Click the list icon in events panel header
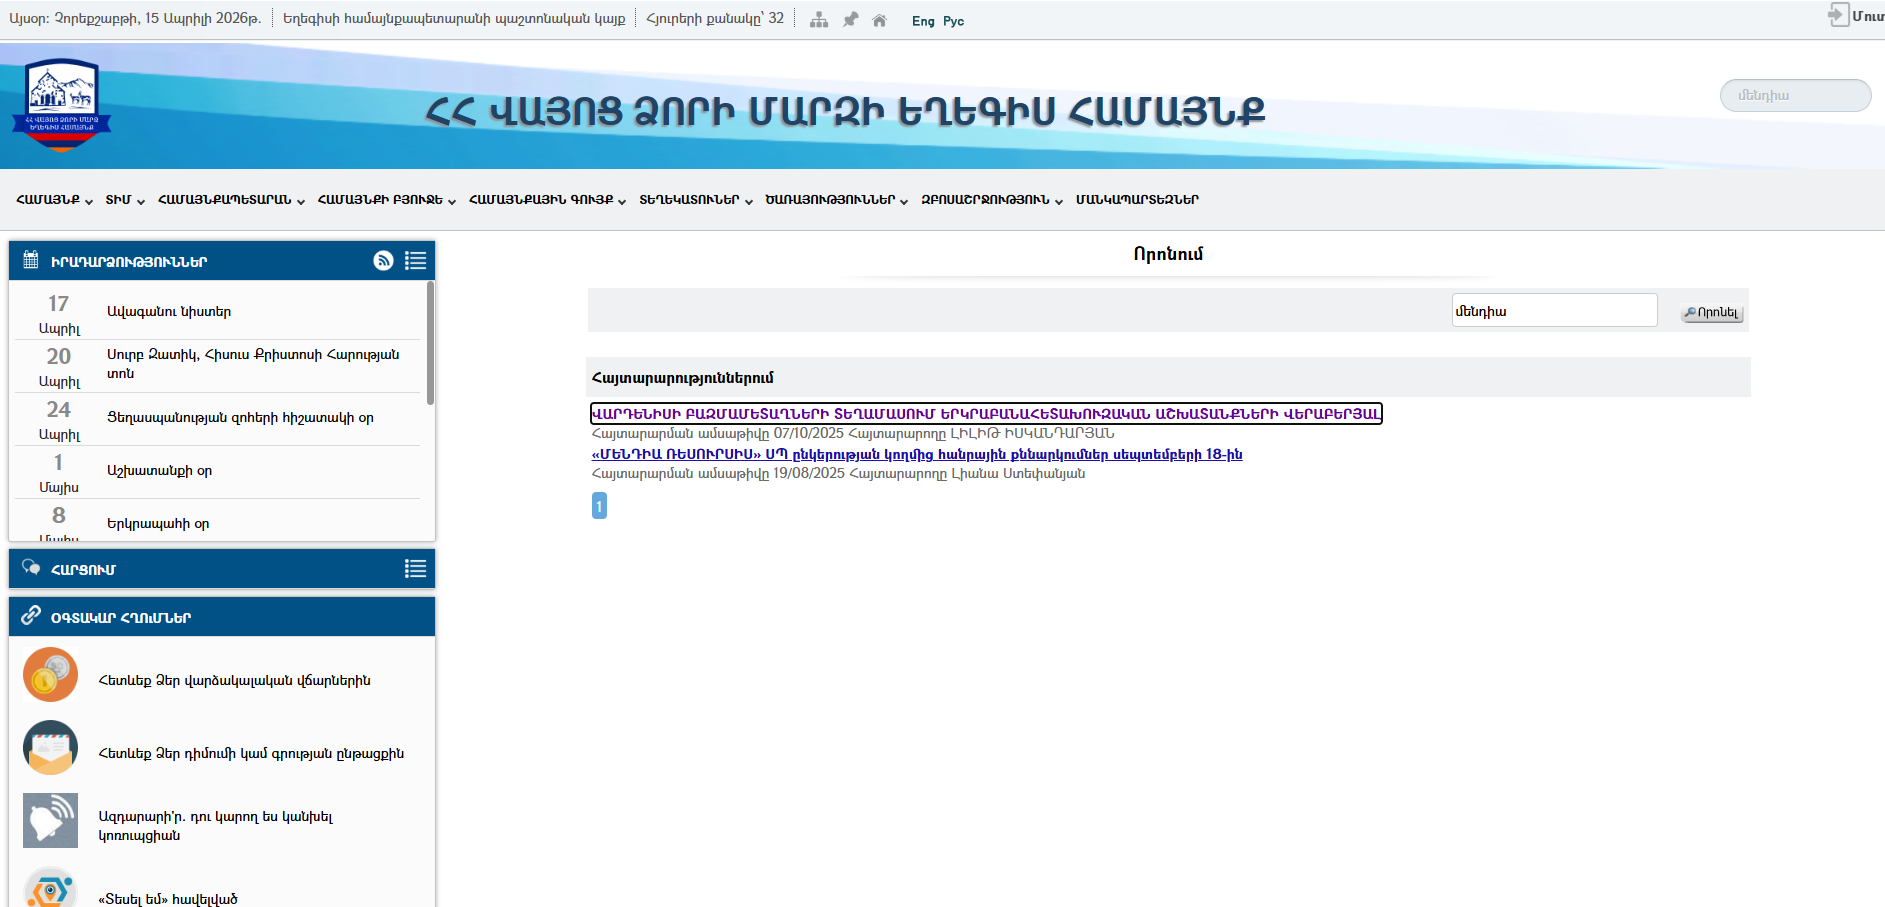Viewport: 1885px width, 907px height. pyautogui.click(x=415, y=261)
